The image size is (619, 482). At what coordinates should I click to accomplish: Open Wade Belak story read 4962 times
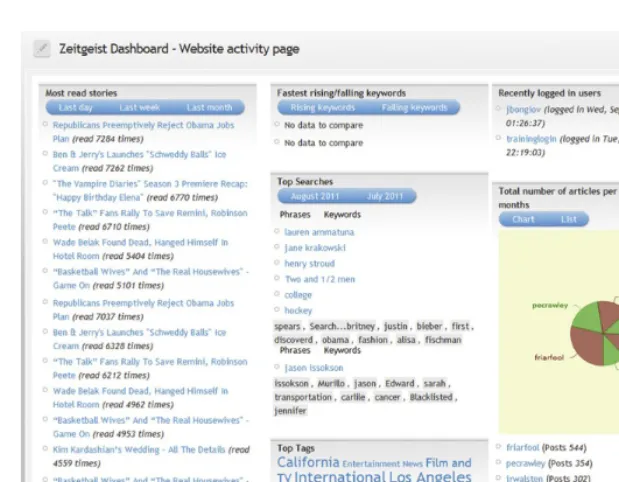click(x=141, y=398)
